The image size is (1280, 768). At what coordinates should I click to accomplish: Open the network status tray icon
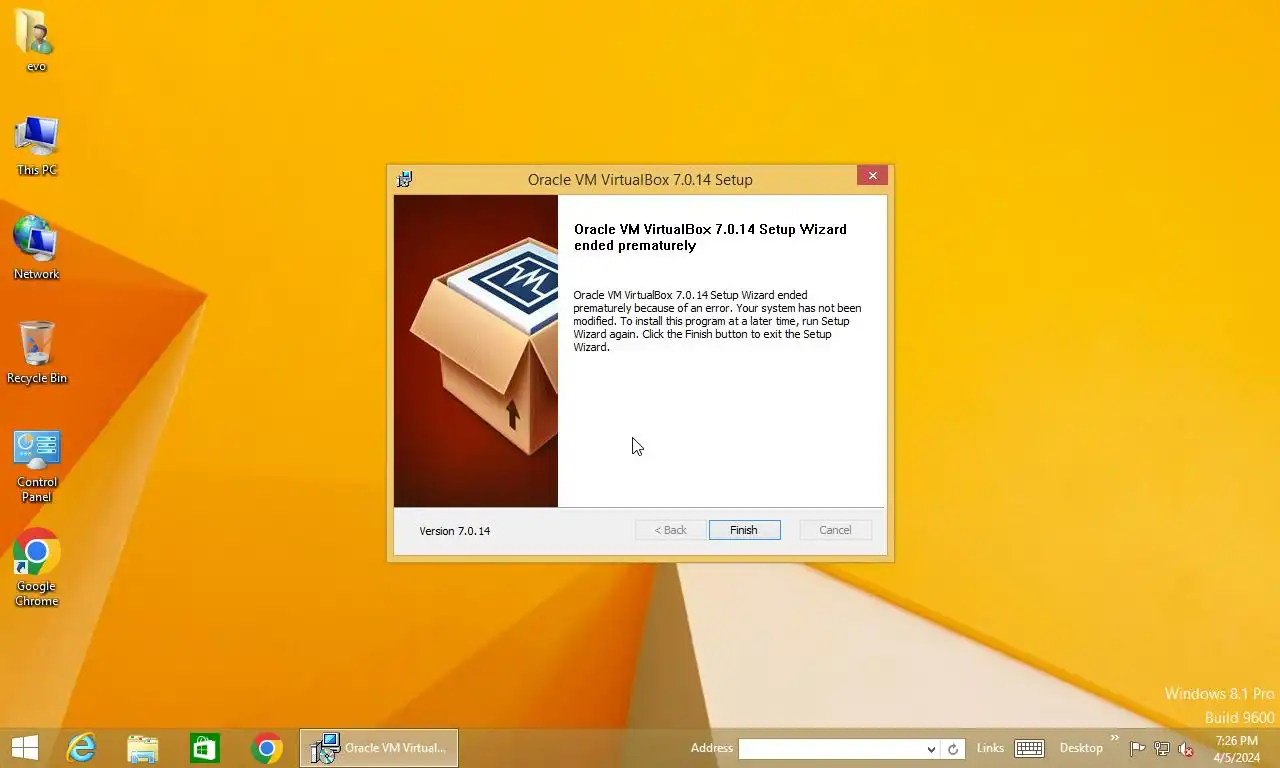pyautogui.click(x=1162, y=749)
